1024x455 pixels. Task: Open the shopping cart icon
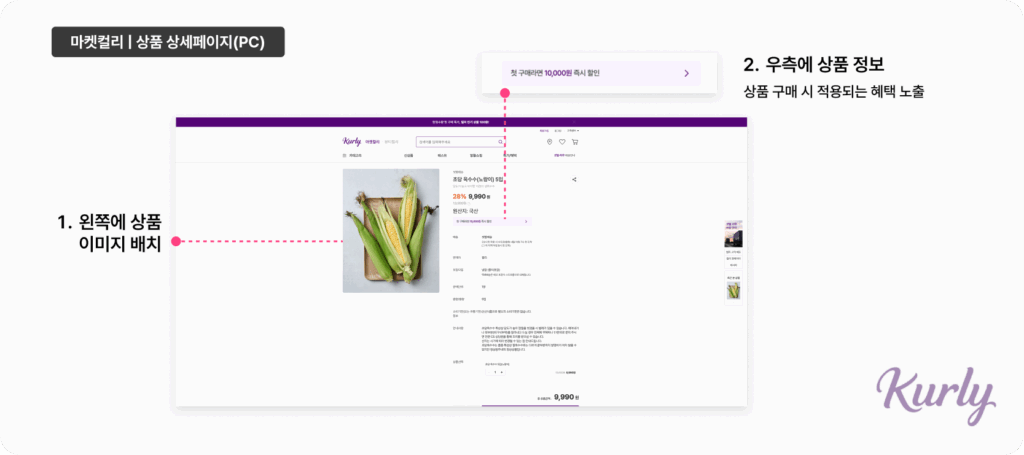point(575,142)
